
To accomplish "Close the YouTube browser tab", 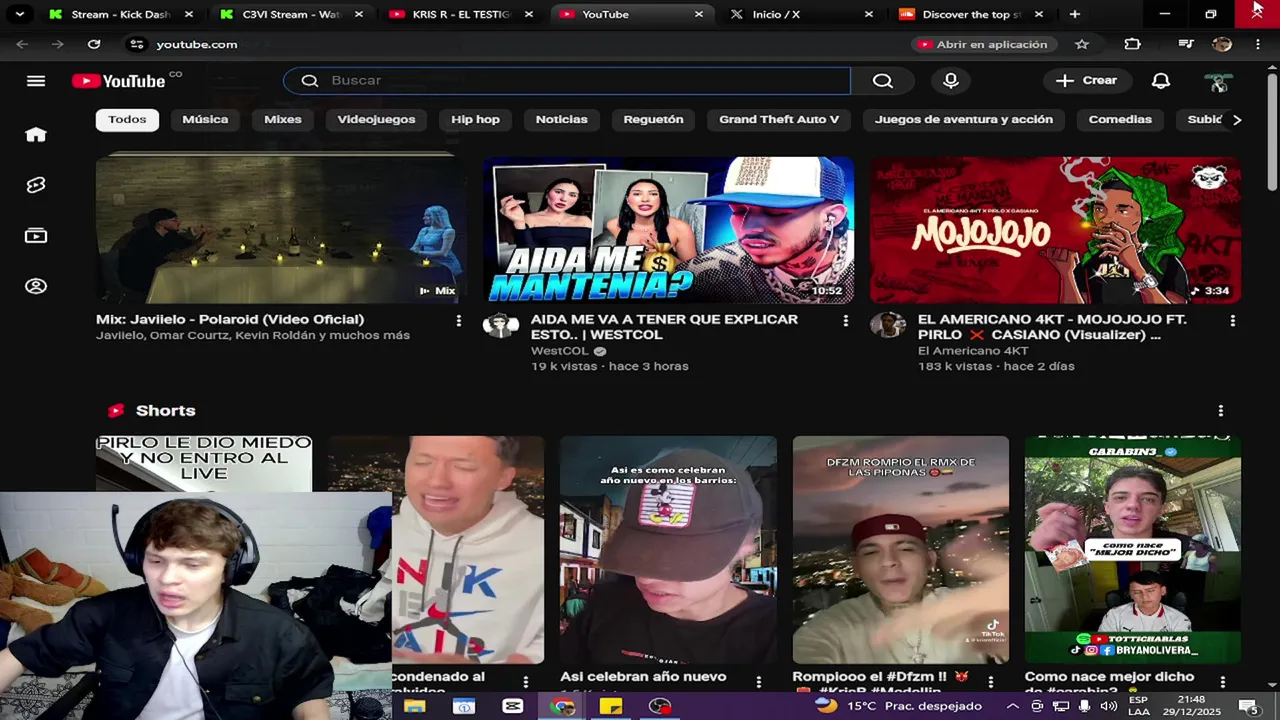I will (x=699, y=14).
